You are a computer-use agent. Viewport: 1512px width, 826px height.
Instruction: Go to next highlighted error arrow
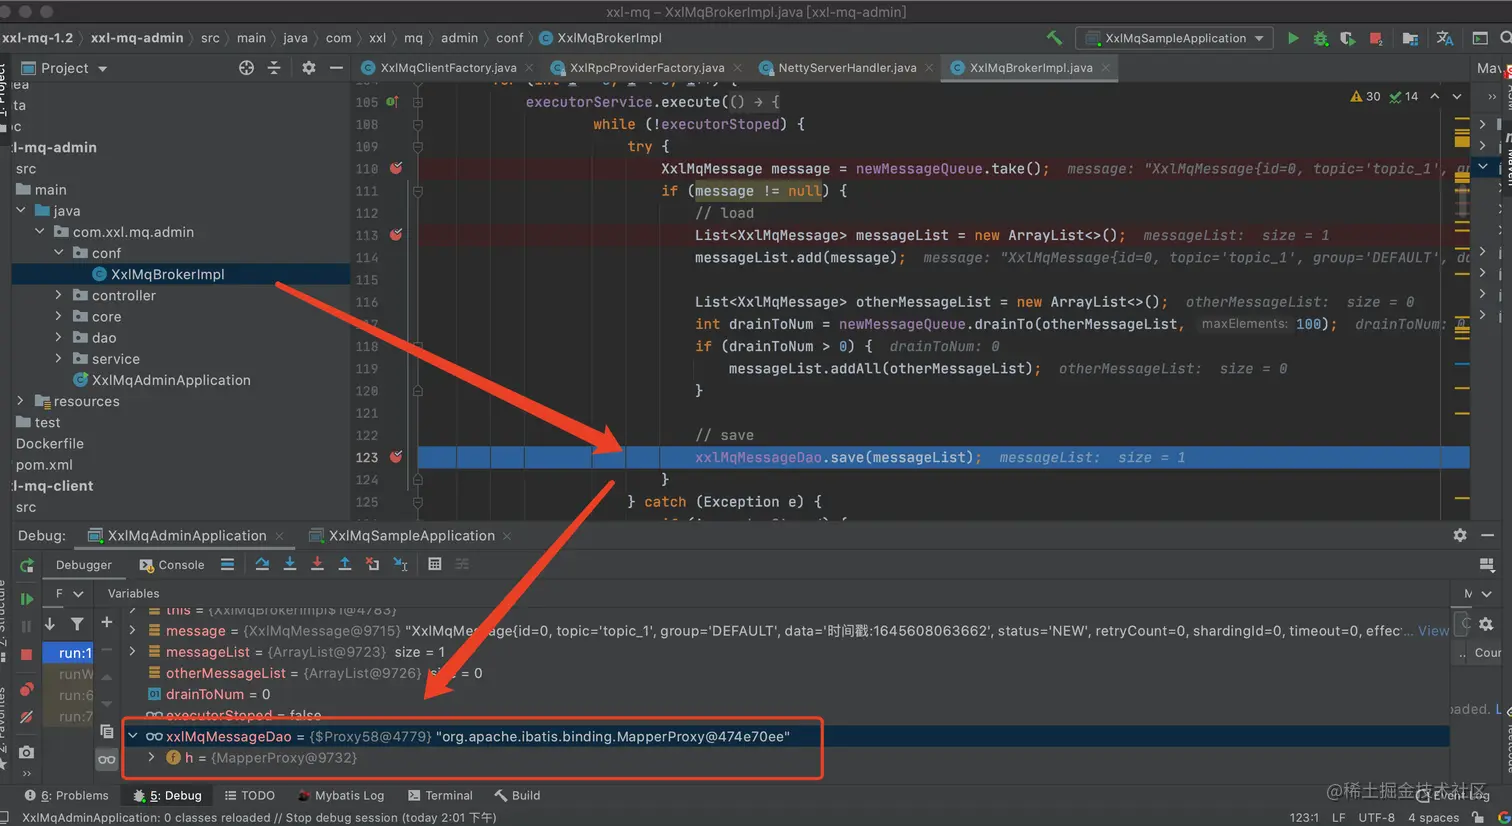click(1457, 96)
